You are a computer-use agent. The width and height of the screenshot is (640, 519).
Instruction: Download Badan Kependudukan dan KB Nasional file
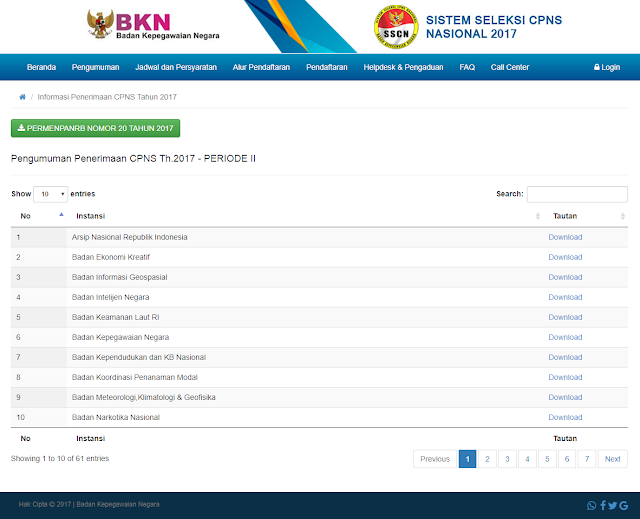tap(565, 357)
